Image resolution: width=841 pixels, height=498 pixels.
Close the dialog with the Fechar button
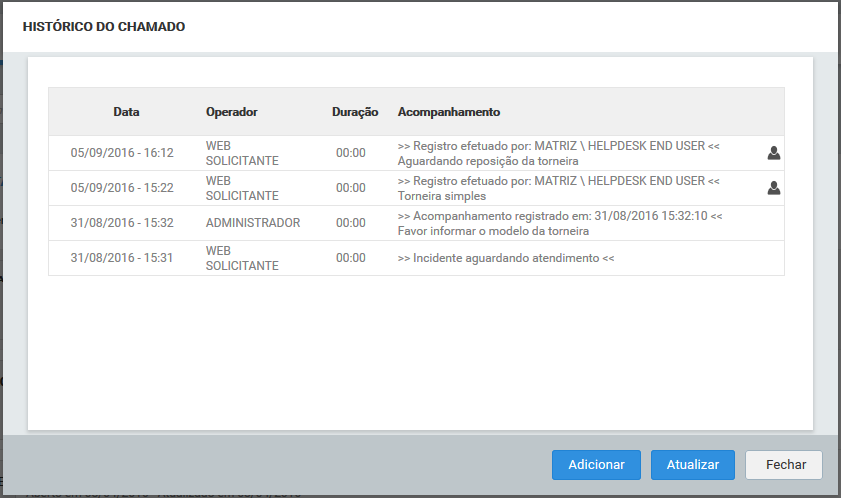pos(783,465)
